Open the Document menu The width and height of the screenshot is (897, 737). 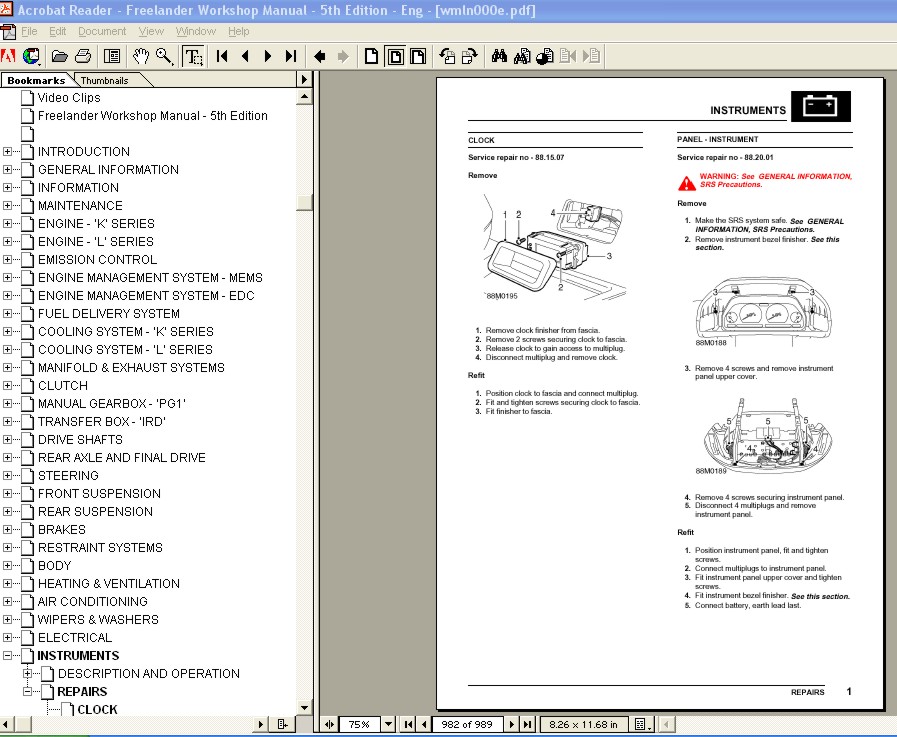pyautogui.click(x=102, y=31)
